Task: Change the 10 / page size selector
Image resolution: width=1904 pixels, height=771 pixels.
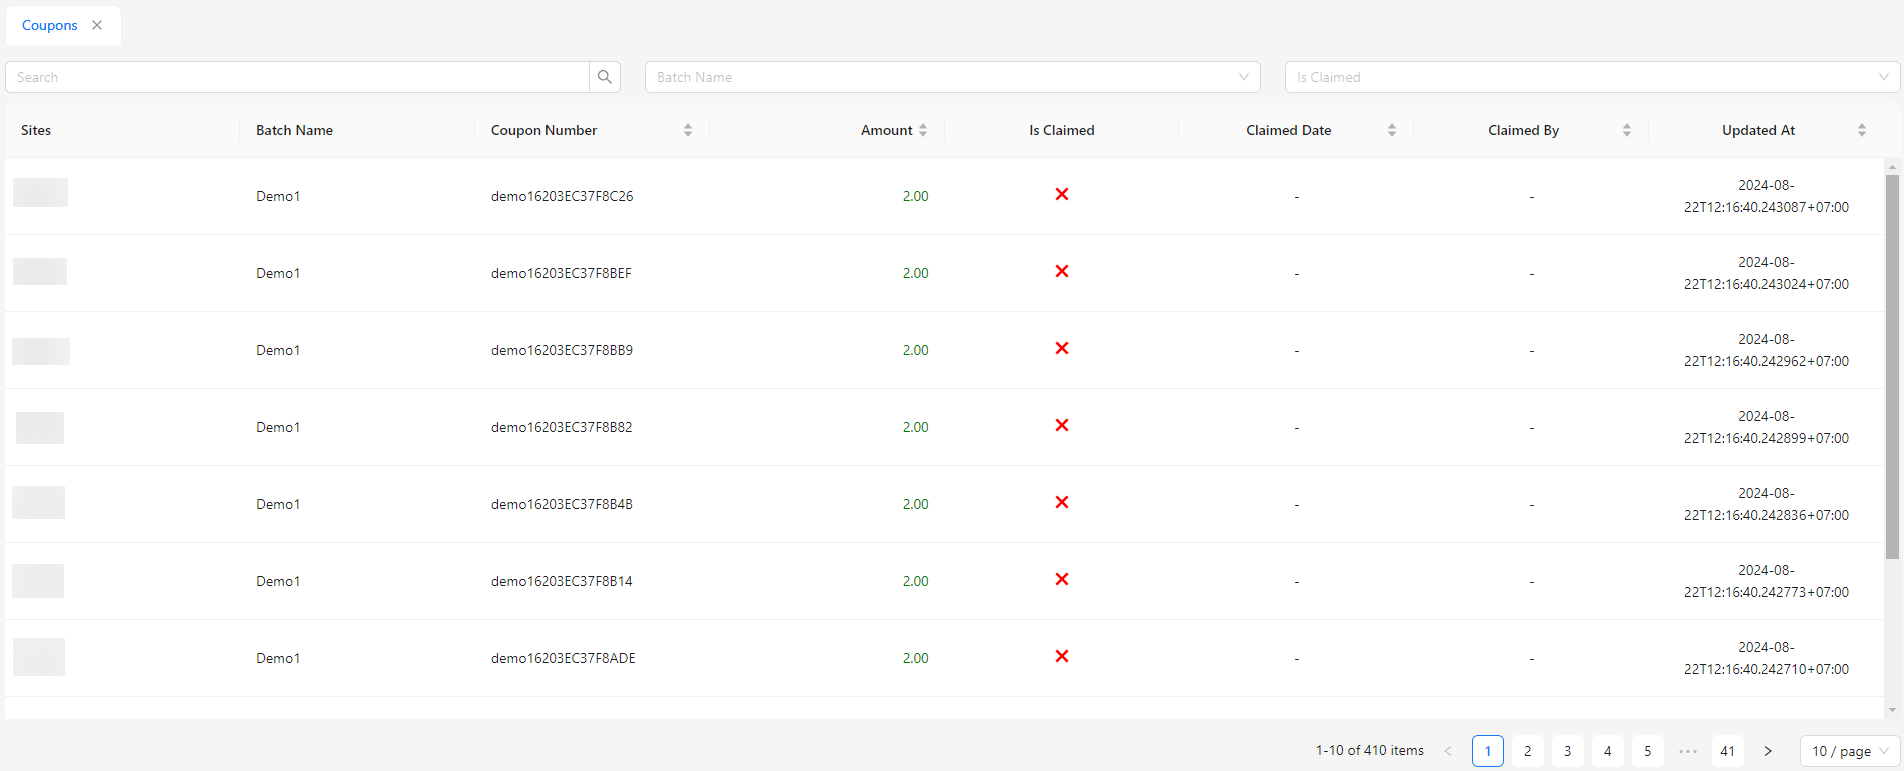Action: click(1850, 751)
